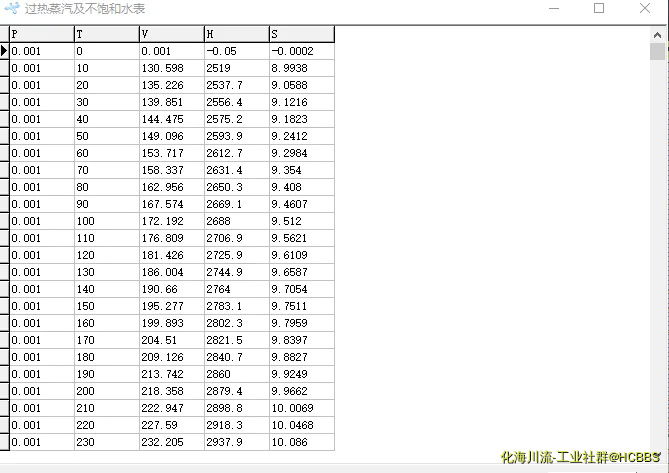The height and width of the screenshot is (473, 669).
Task: Select V cell 199.893
Action: pyautogui.click(x=172, y=323)
